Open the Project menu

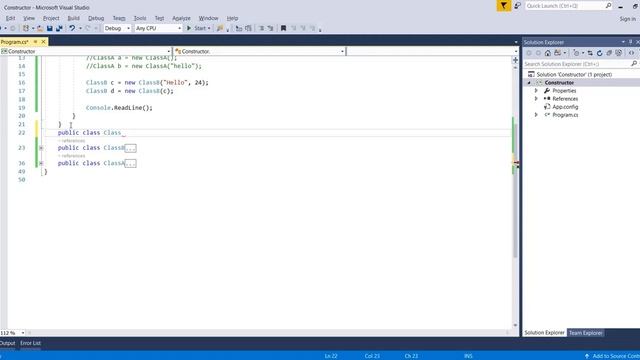(x=51, y=18)
